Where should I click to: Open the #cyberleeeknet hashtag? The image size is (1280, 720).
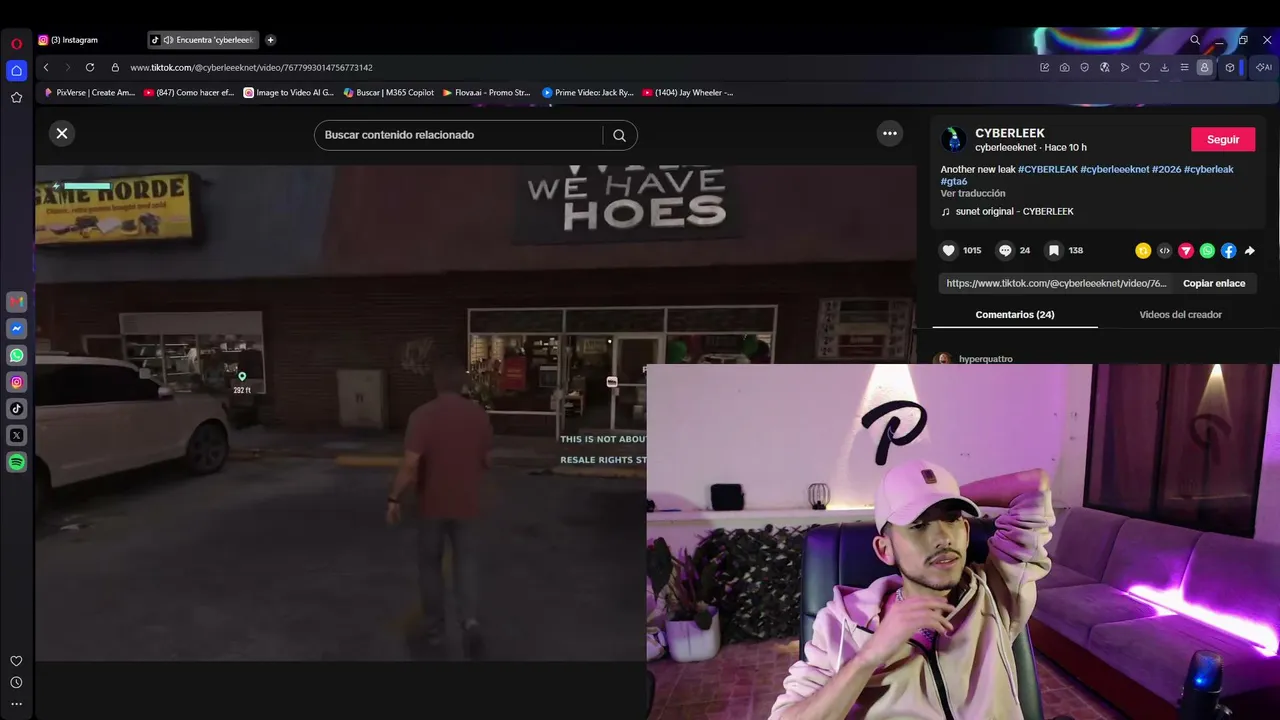point(1115,170)
